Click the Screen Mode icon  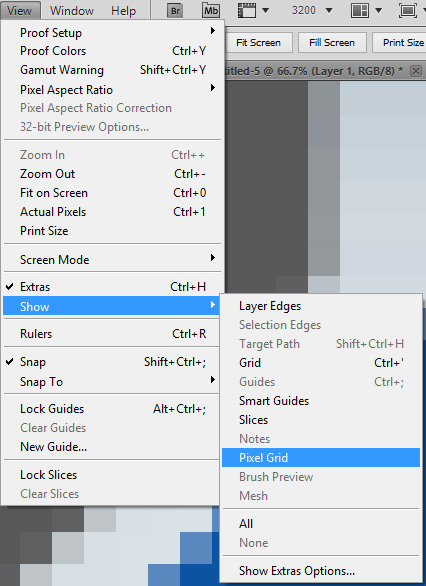(408, 10)
